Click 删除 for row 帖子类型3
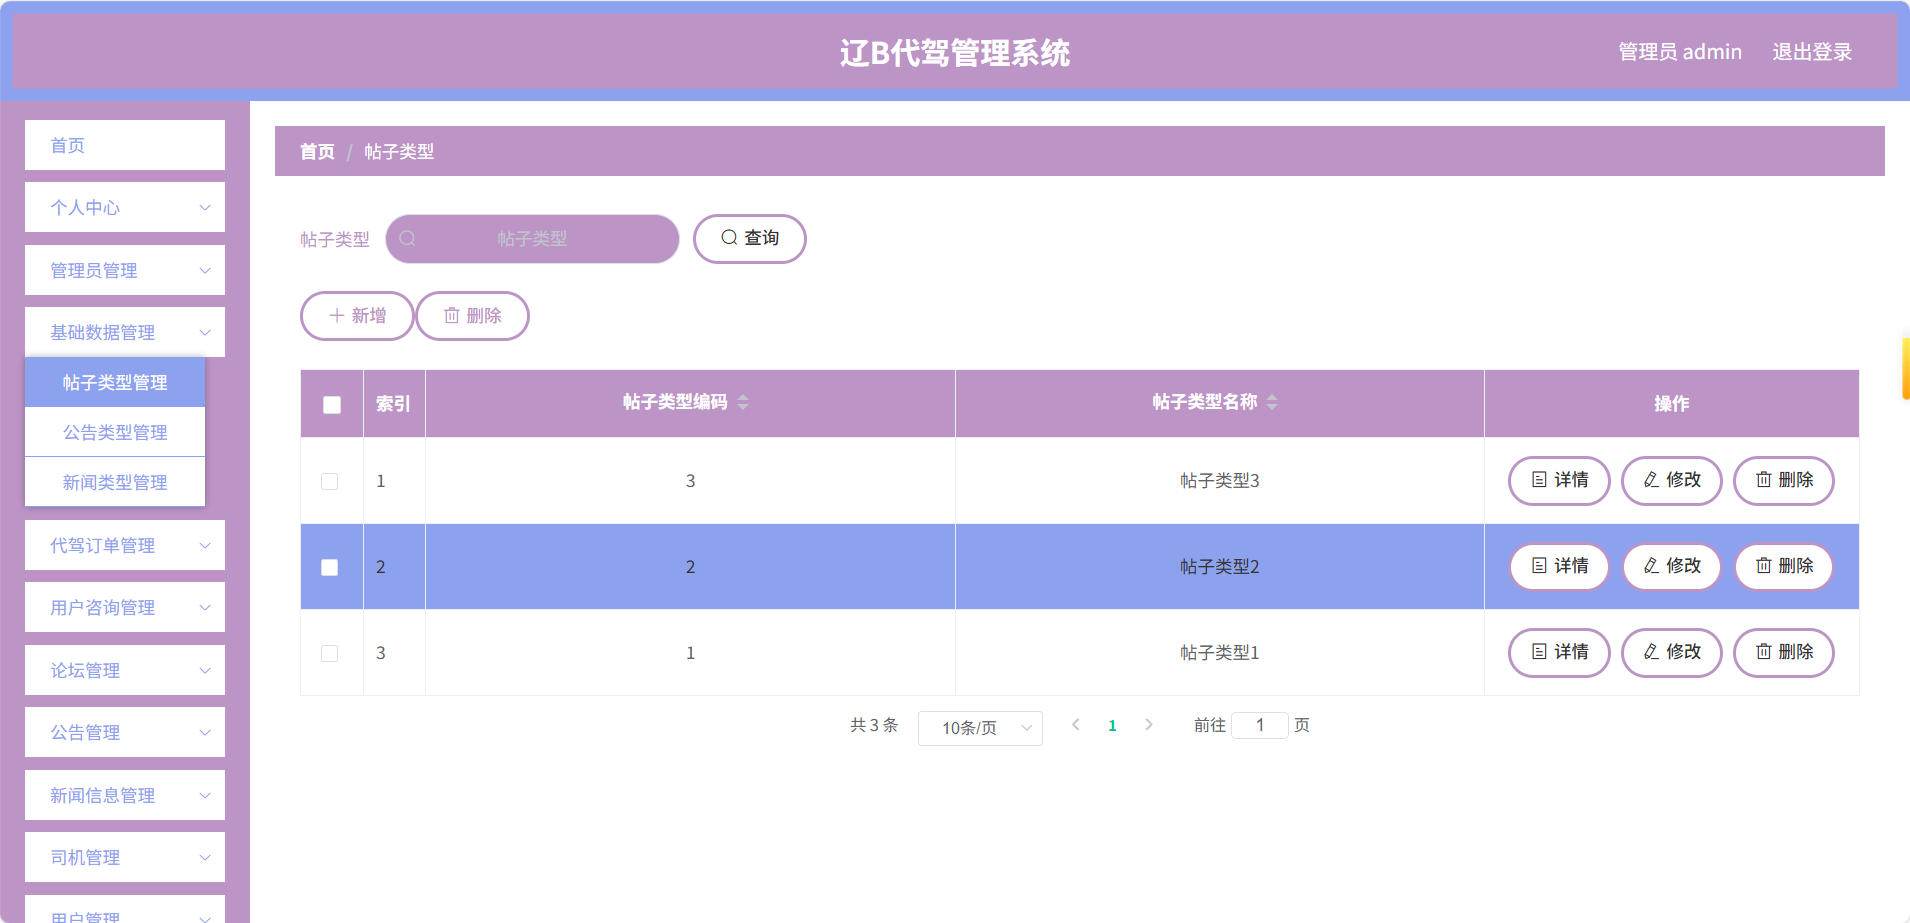 [1784, 481]
